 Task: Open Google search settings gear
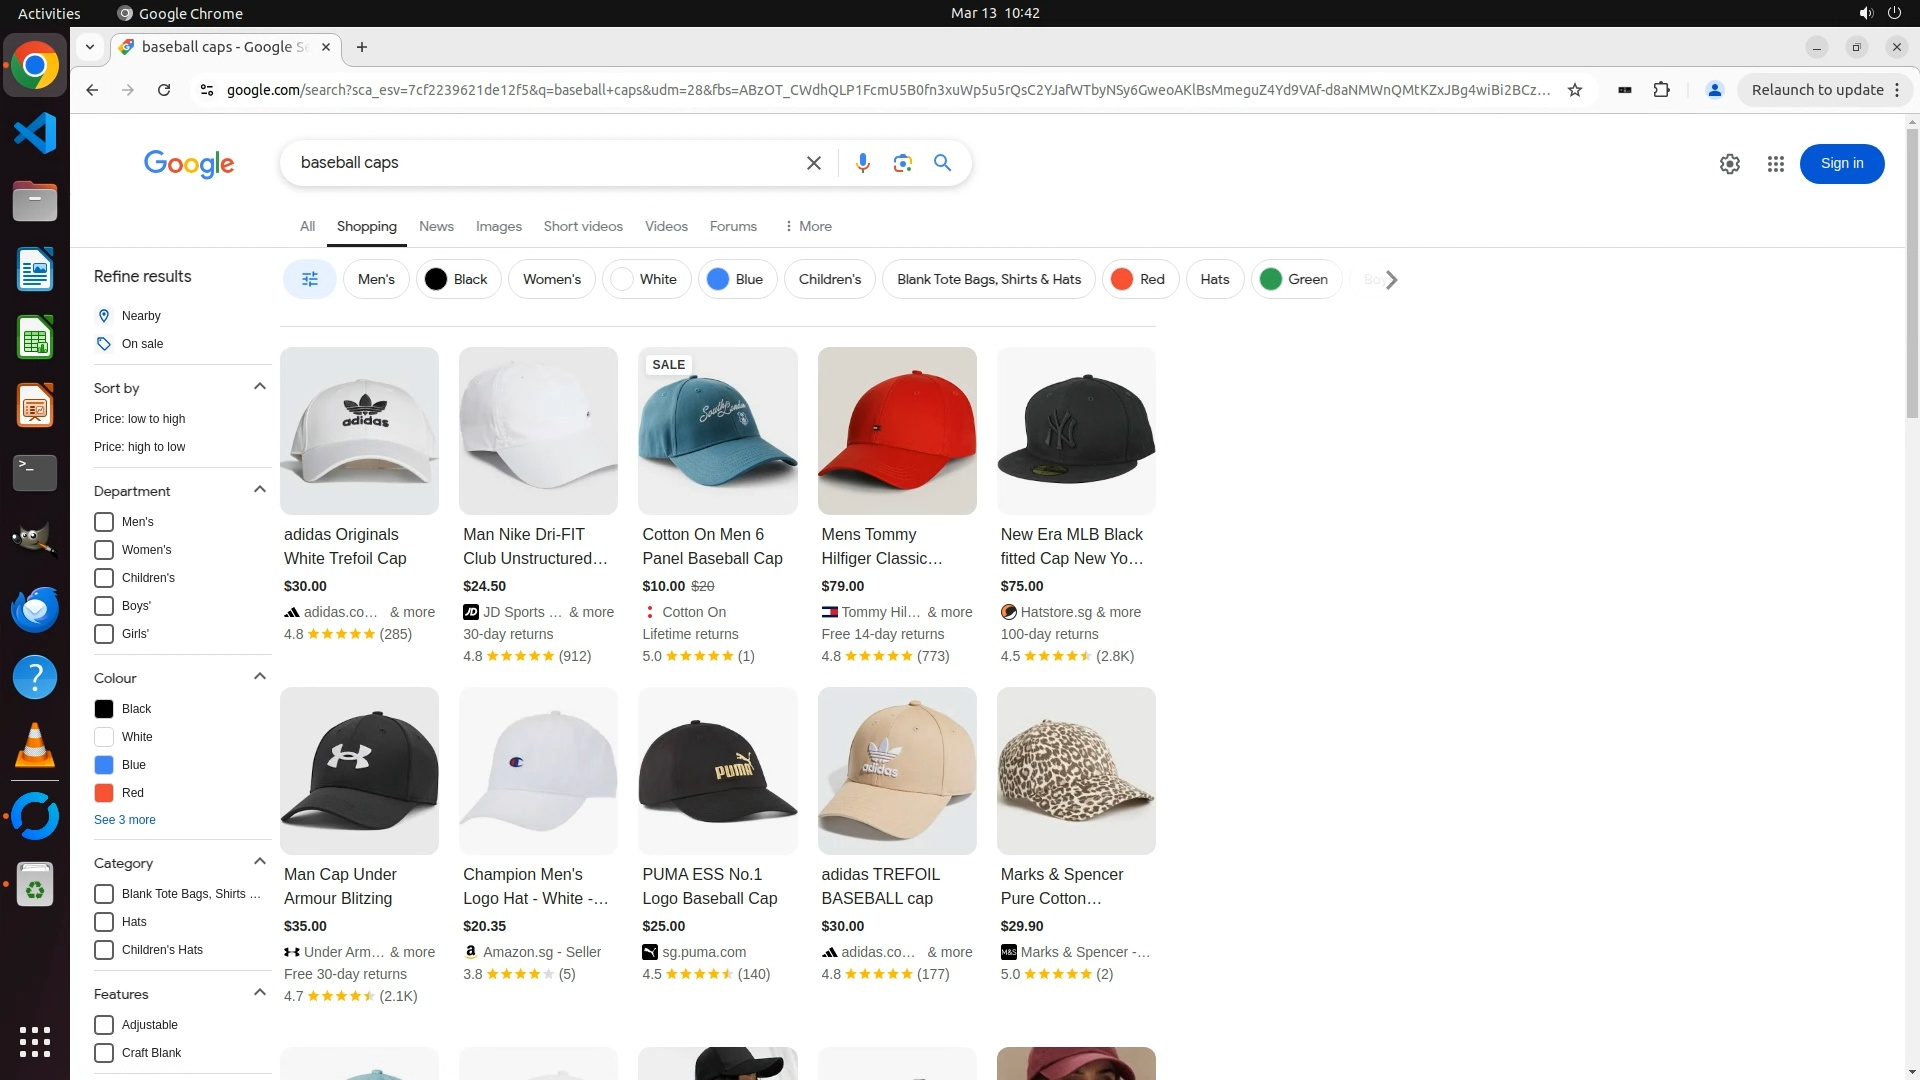pos(1729,164)
